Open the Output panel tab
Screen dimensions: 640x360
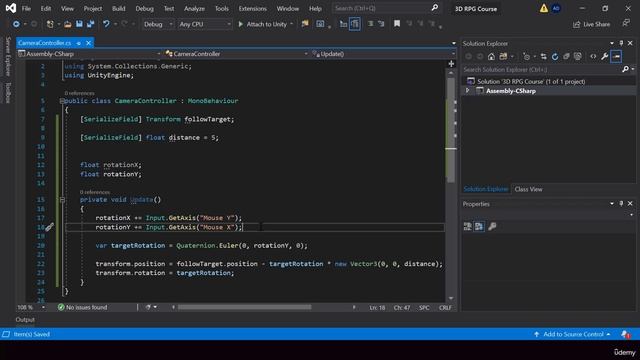pos(25,320)
